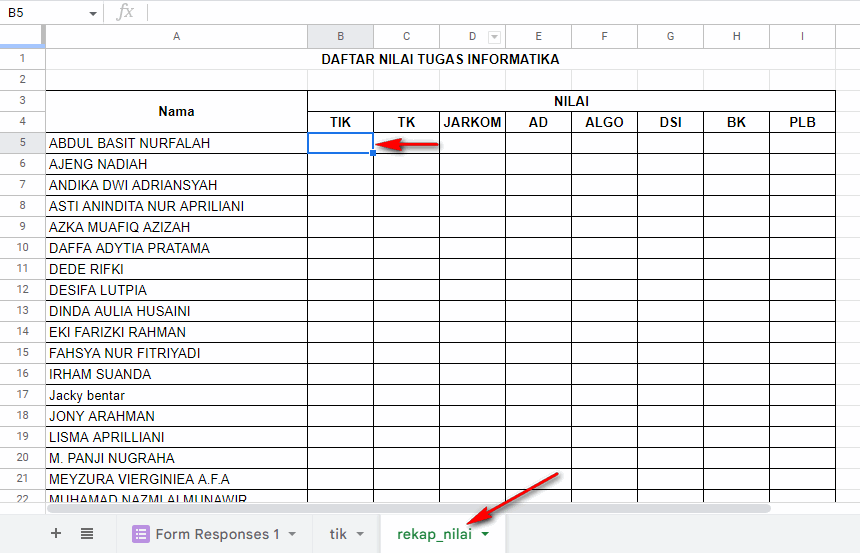Click the filter icon in column D header

492,36
